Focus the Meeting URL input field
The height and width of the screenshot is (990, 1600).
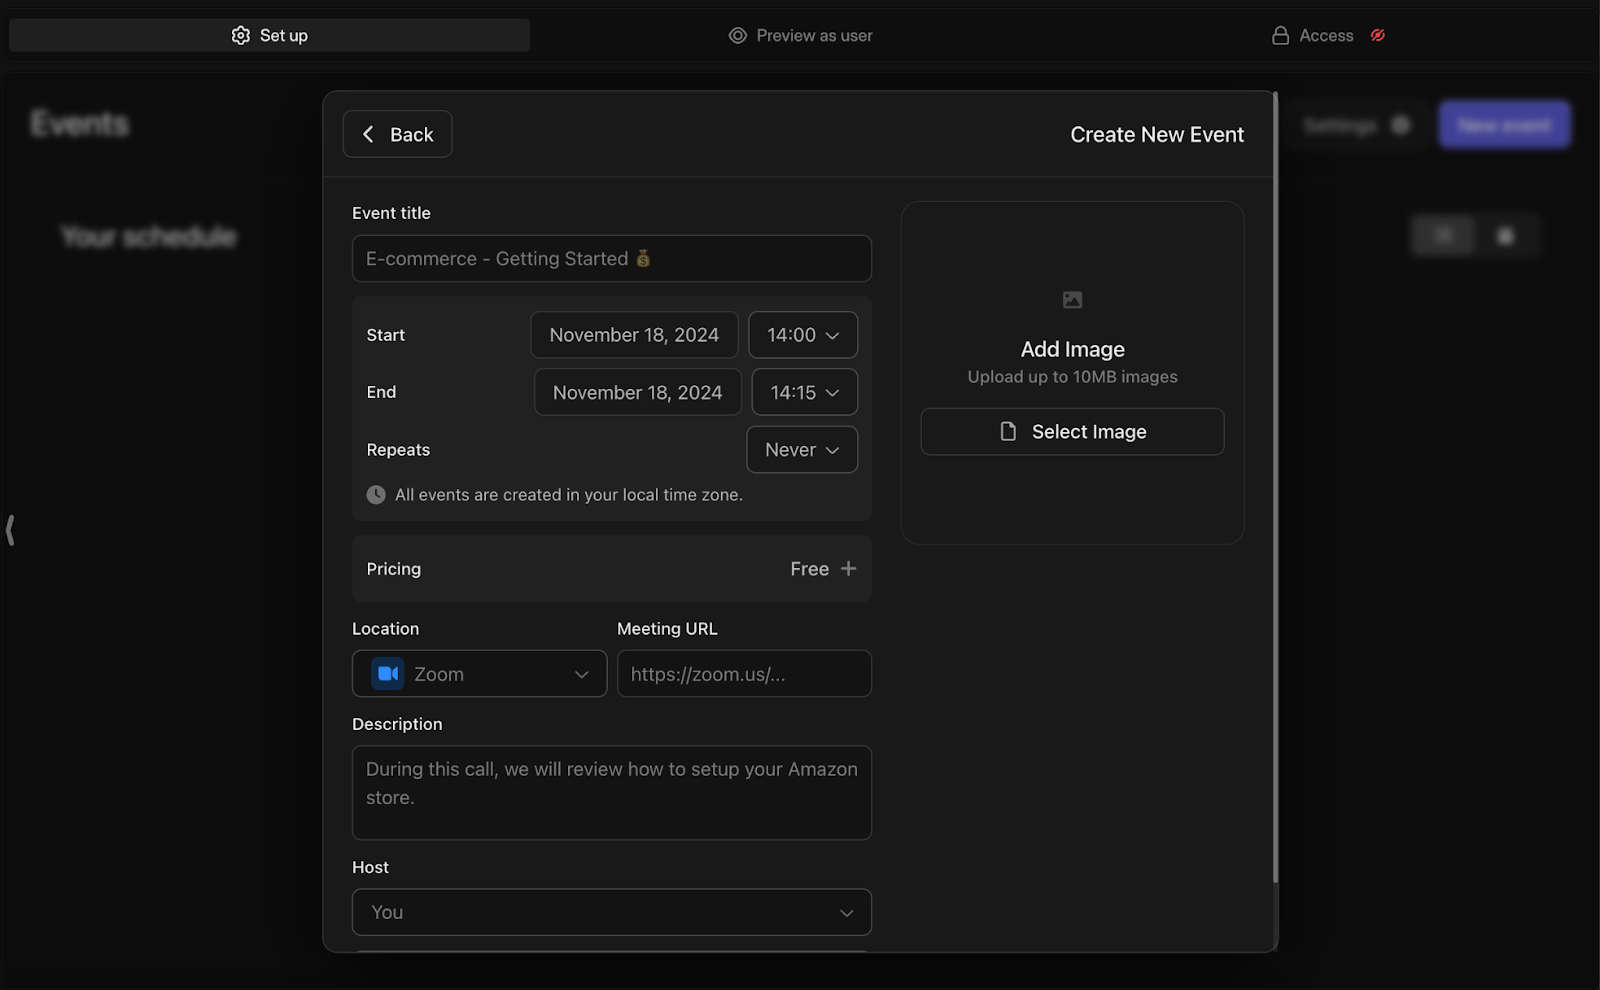point(744,674)
